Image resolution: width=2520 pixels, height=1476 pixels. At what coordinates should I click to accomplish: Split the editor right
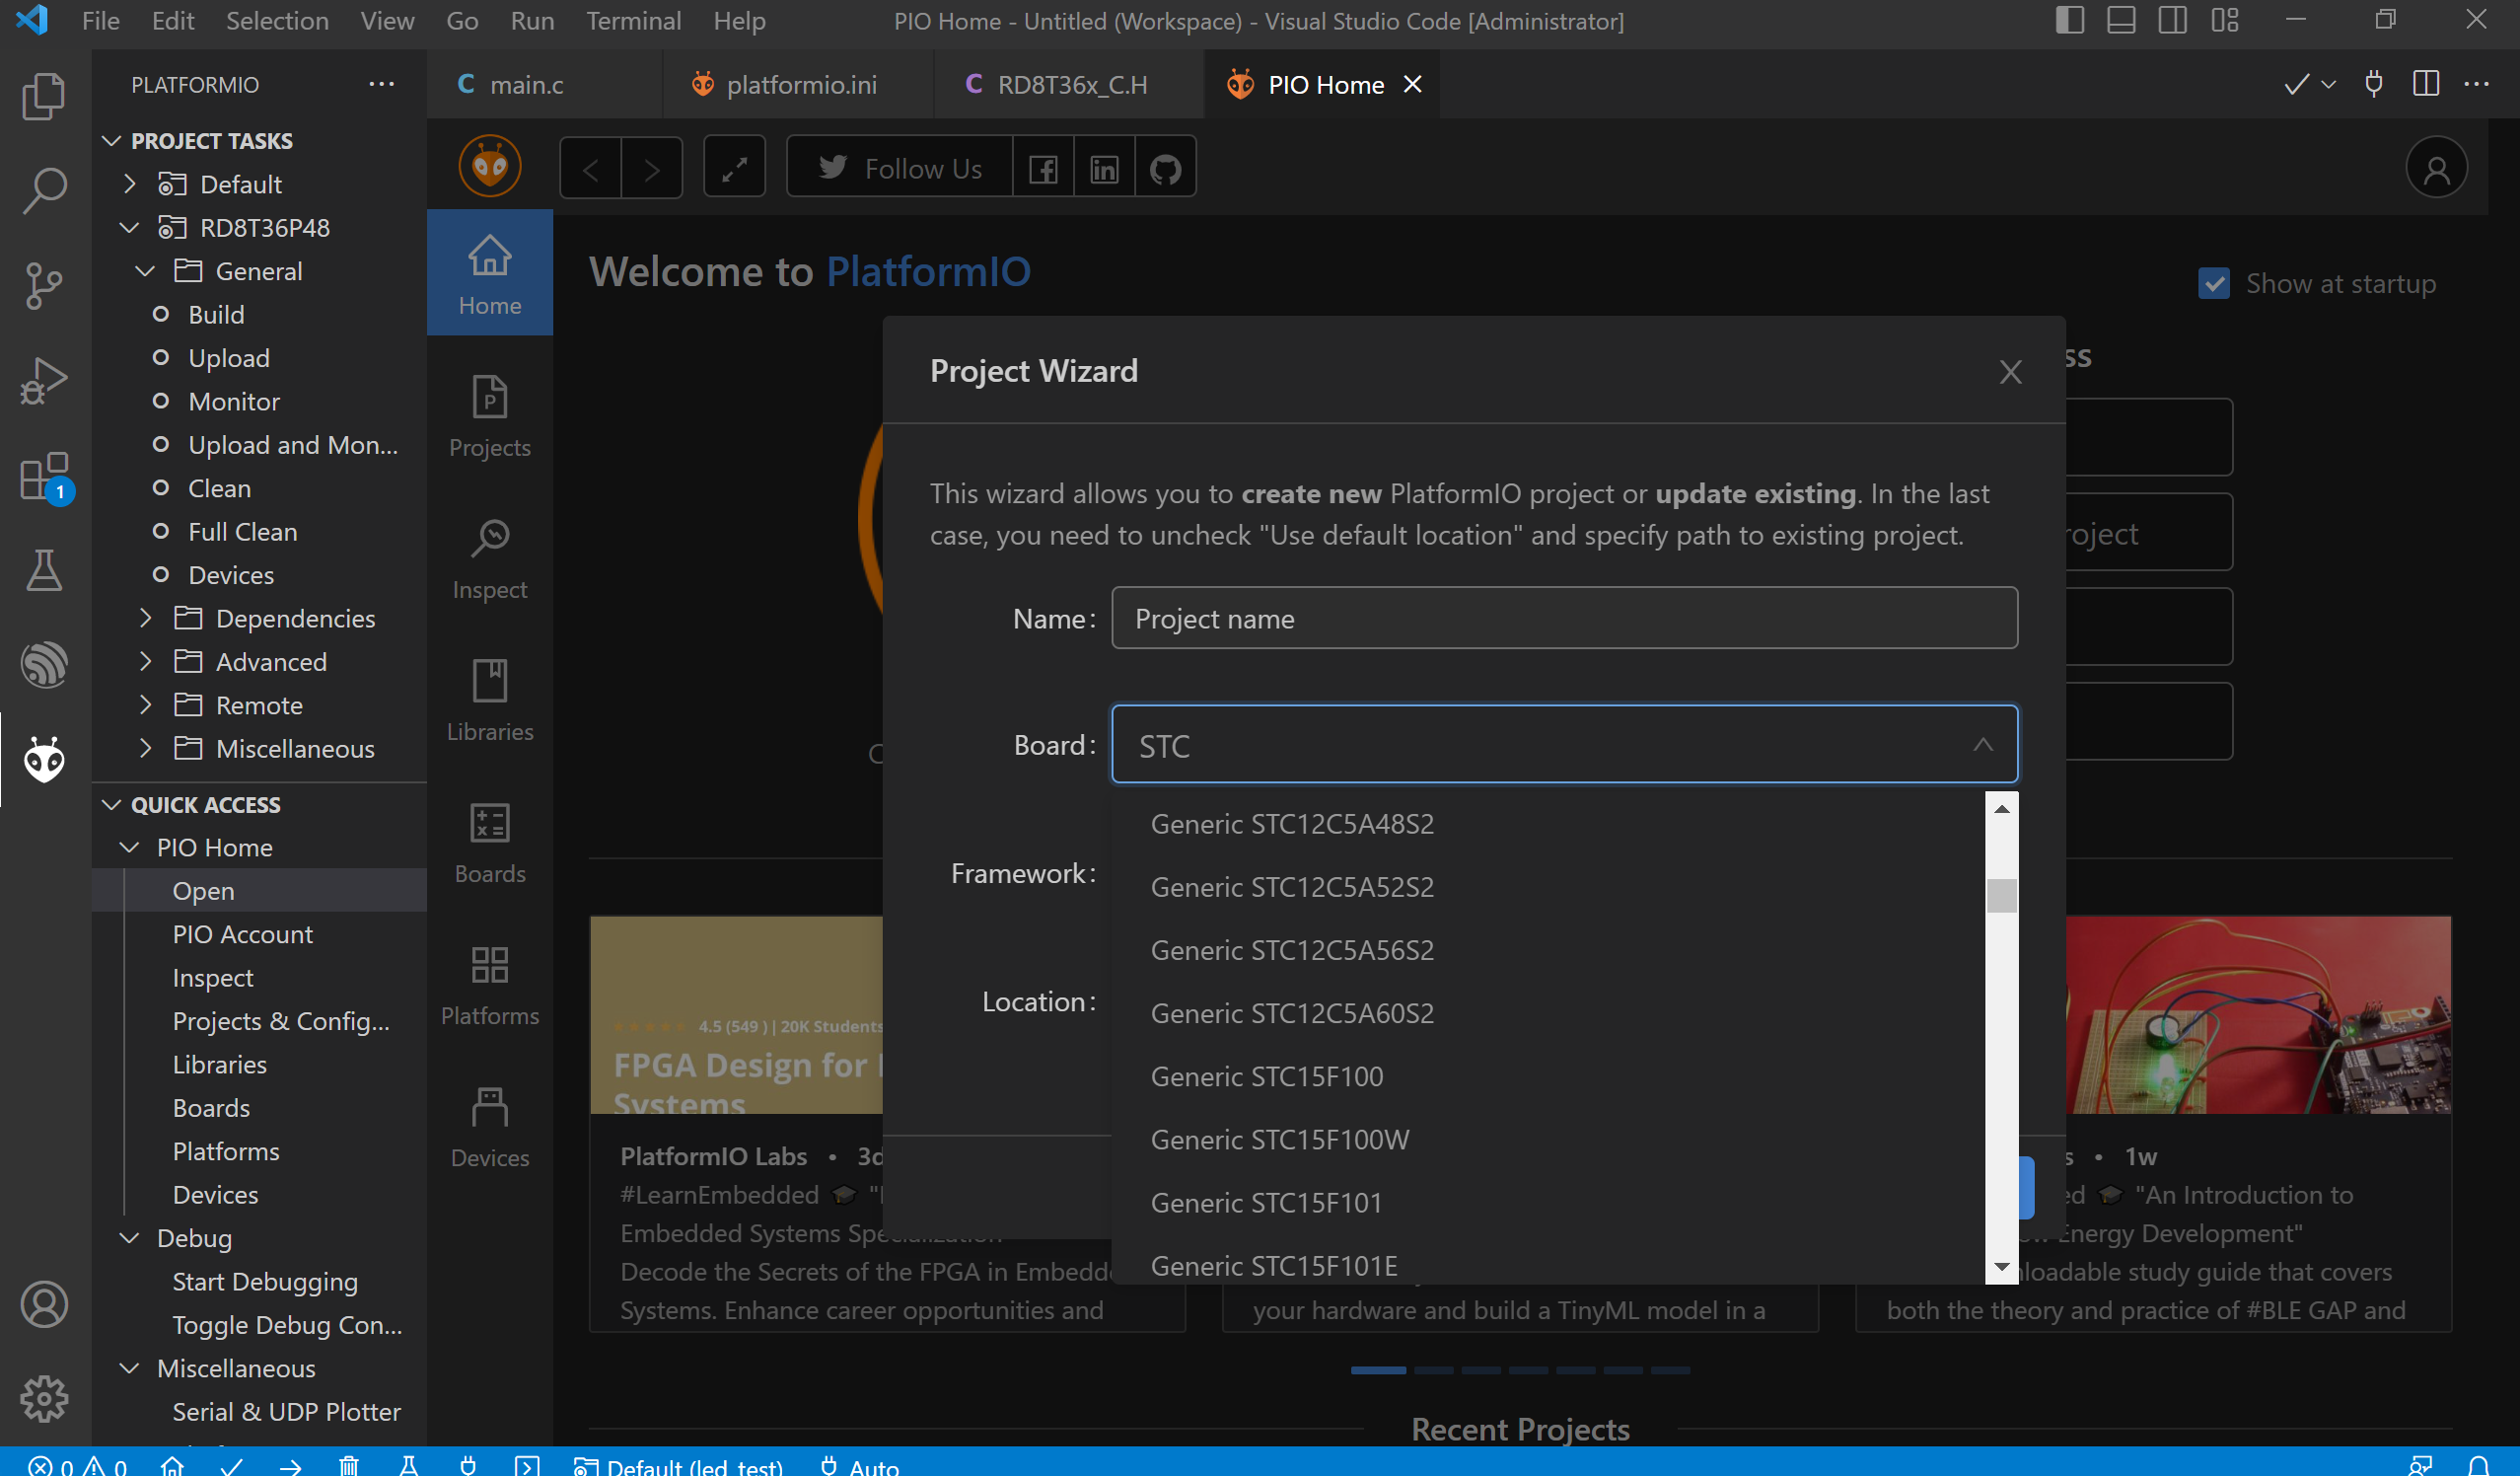[x=2426, y=85]
